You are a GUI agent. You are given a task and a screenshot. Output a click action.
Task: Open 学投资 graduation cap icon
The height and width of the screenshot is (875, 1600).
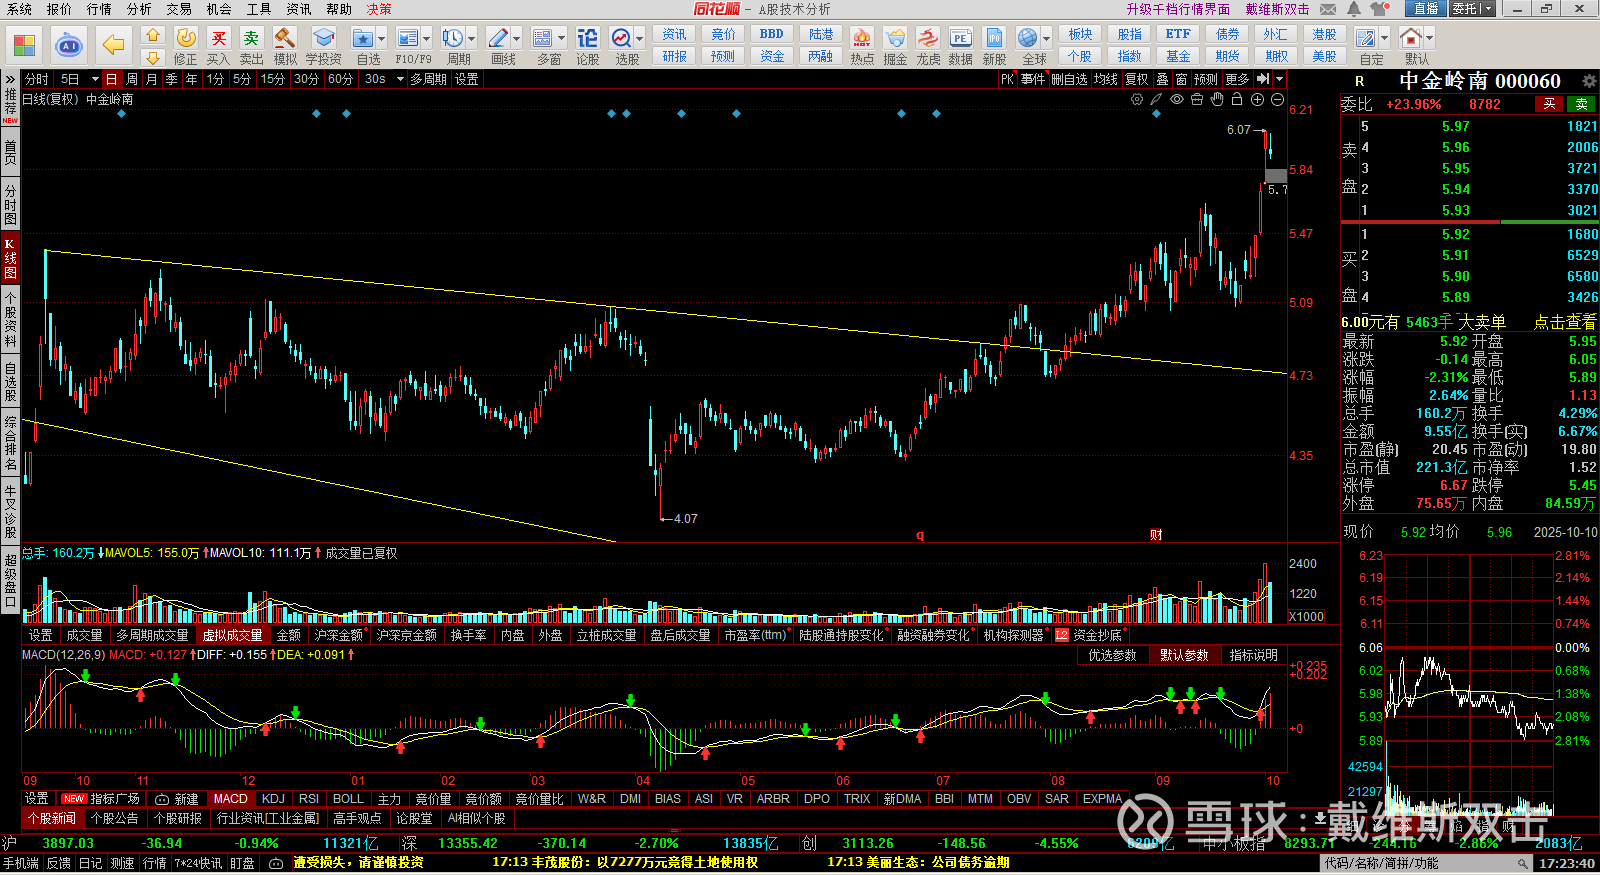coord(323,38)
